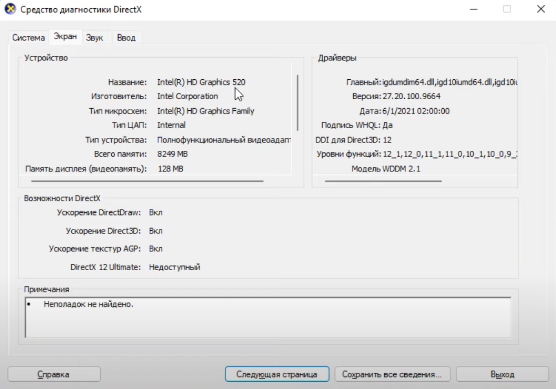Image resolution: width=556 pixels, height=389 pixels.
Task: Click the driver version 27.20.100.9664
Action: click(411, 96)
